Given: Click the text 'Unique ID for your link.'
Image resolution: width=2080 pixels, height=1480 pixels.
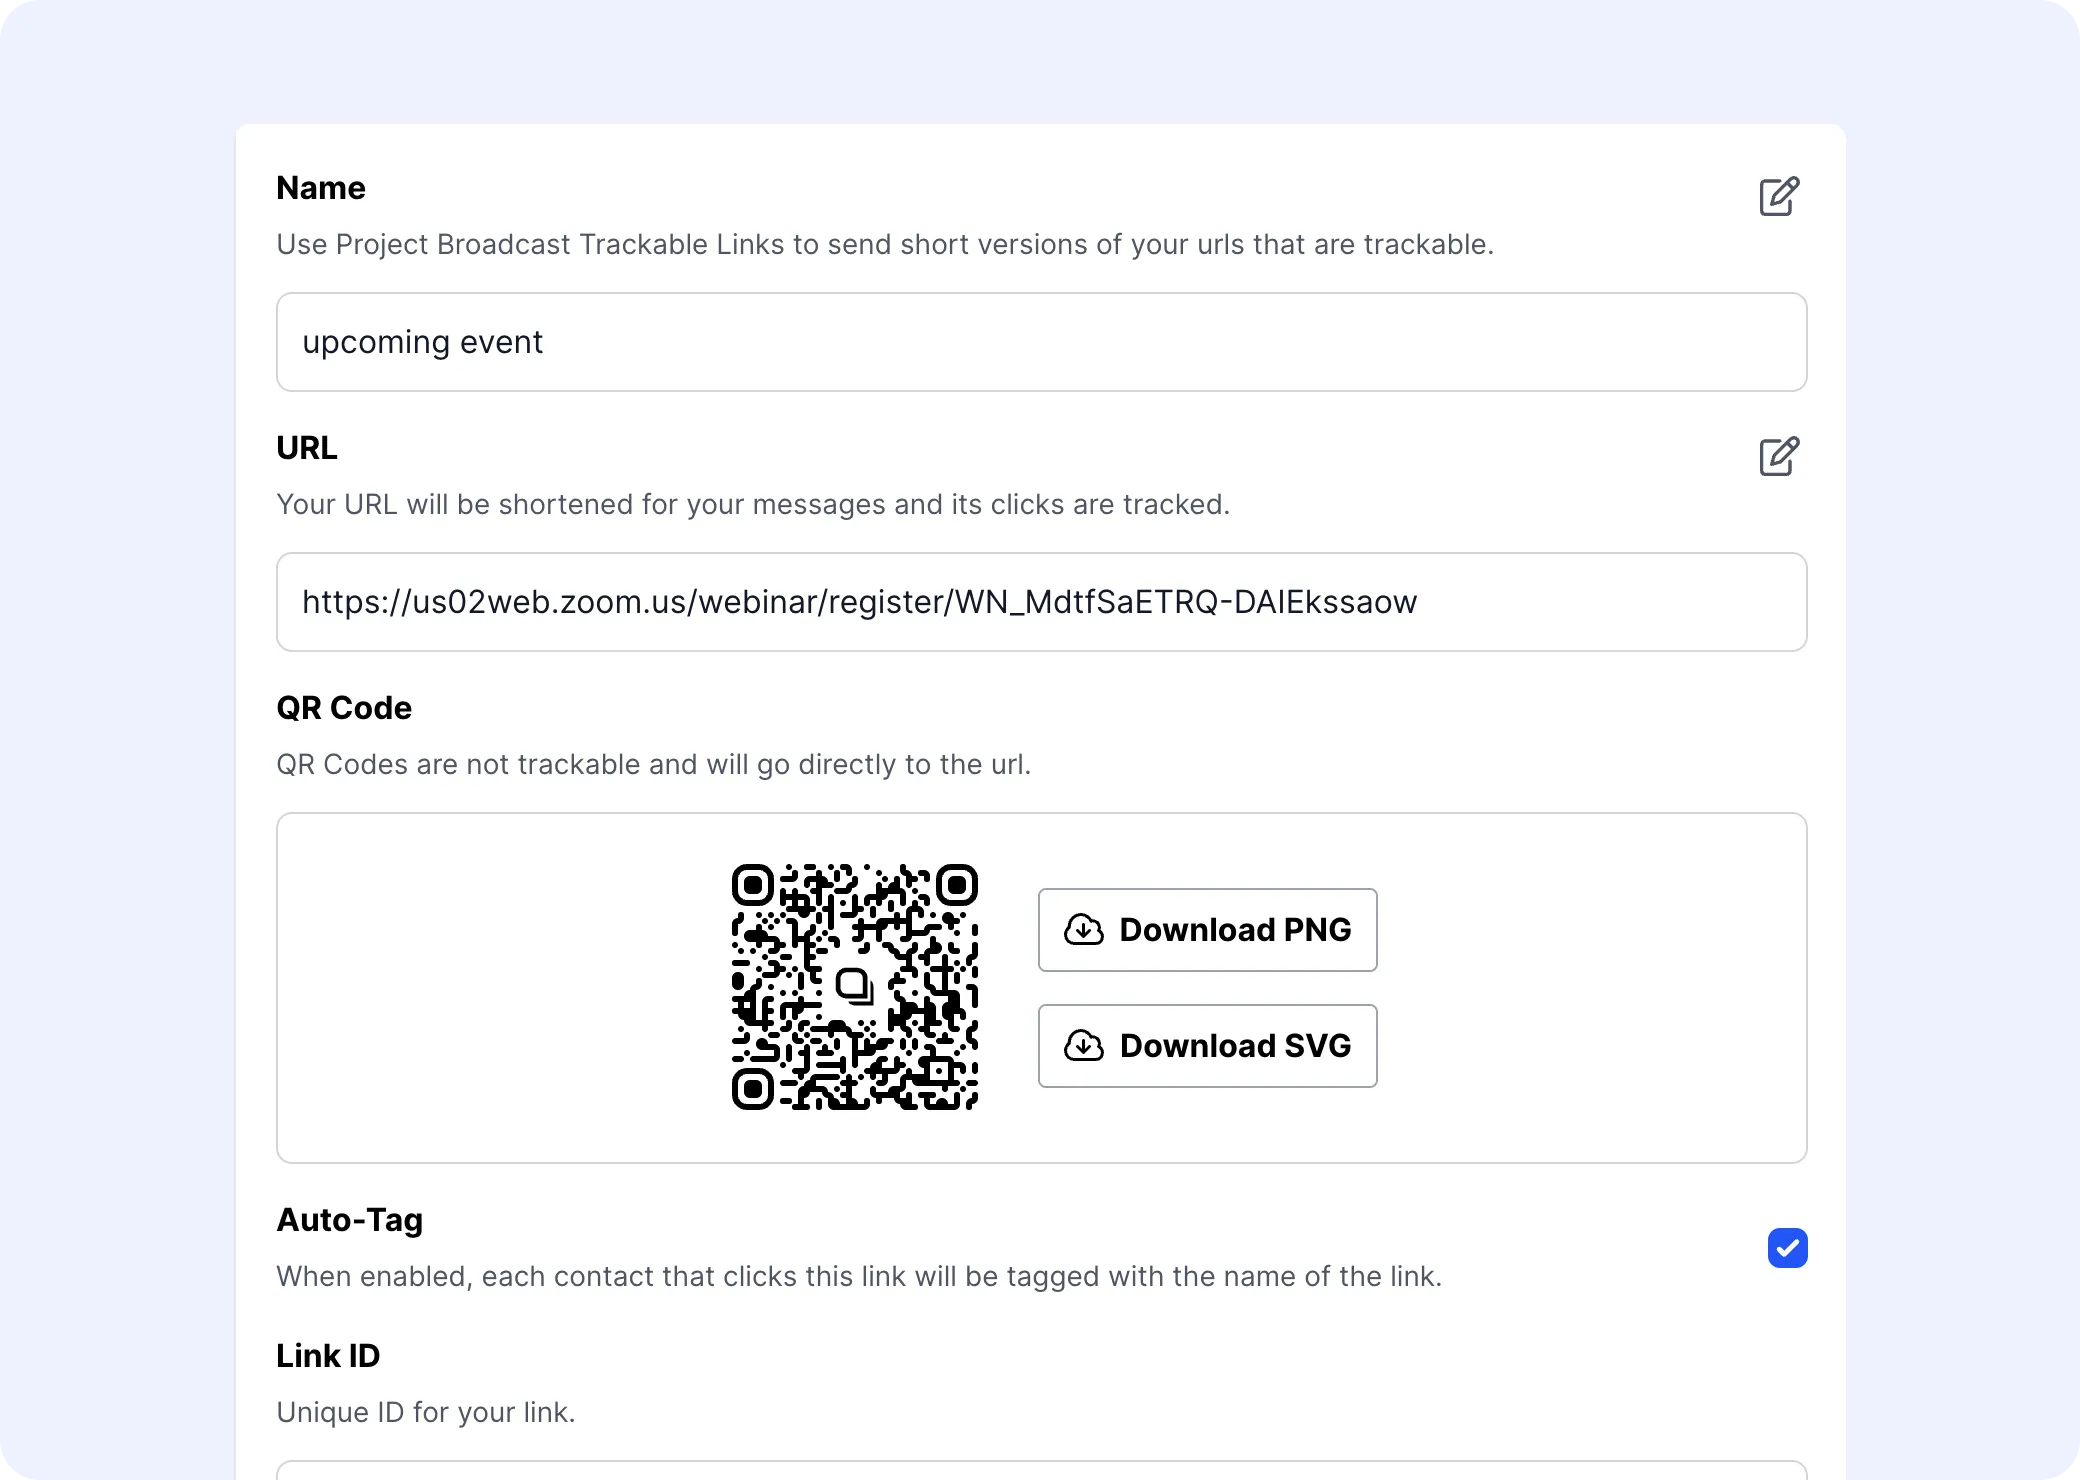Looking at the screenshot, I should click(426, 1412).
